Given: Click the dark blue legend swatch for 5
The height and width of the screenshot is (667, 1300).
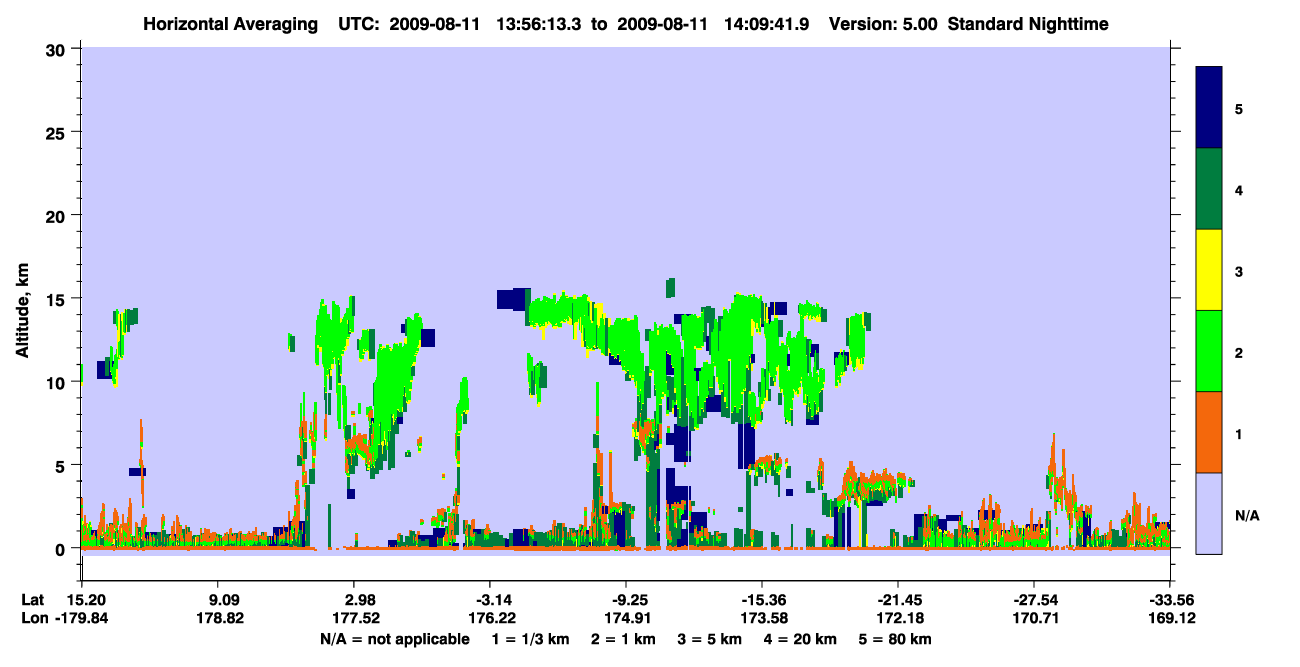Looking at the screenshot, I should coord(1209,108).
